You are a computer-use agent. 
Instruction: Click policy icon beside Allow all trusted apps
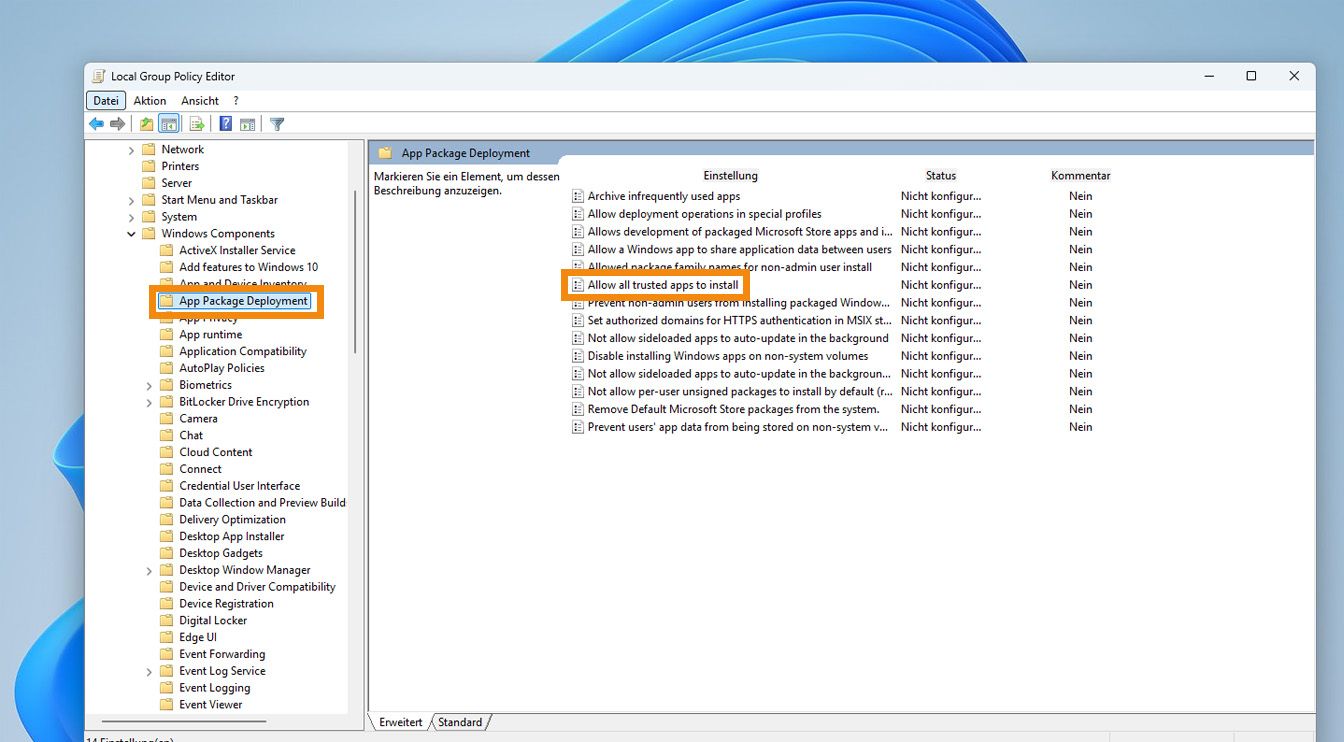point(577,285)
